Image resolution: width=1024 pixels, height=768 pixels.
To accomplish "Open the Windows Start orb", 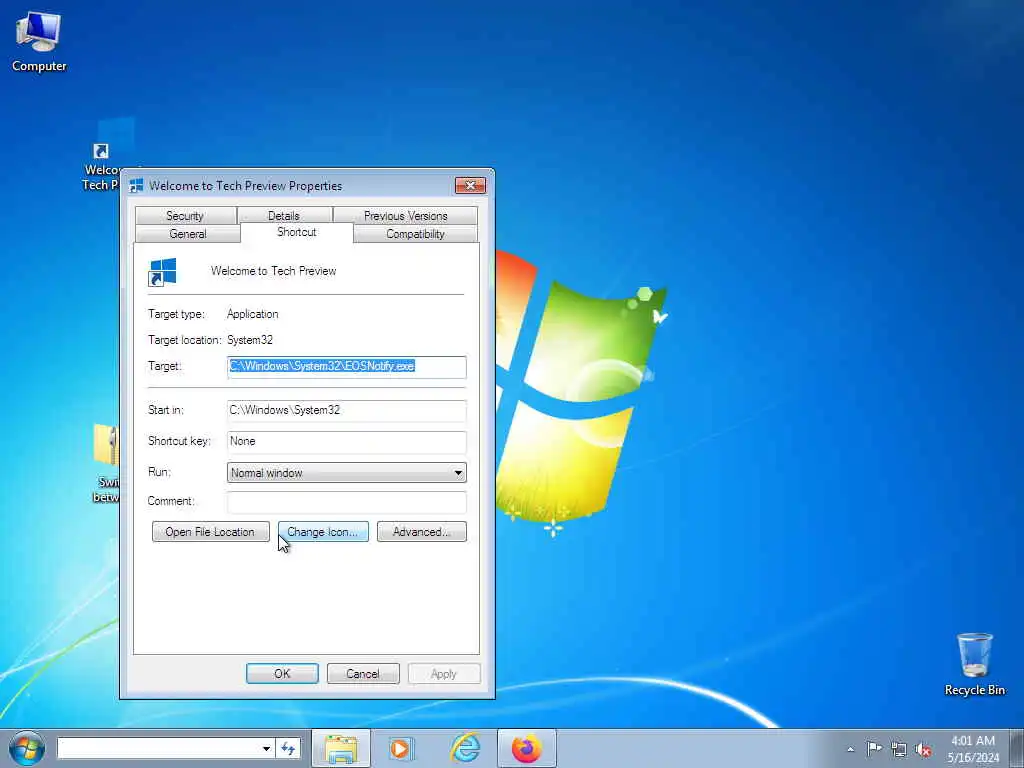I will click(27, 748).
